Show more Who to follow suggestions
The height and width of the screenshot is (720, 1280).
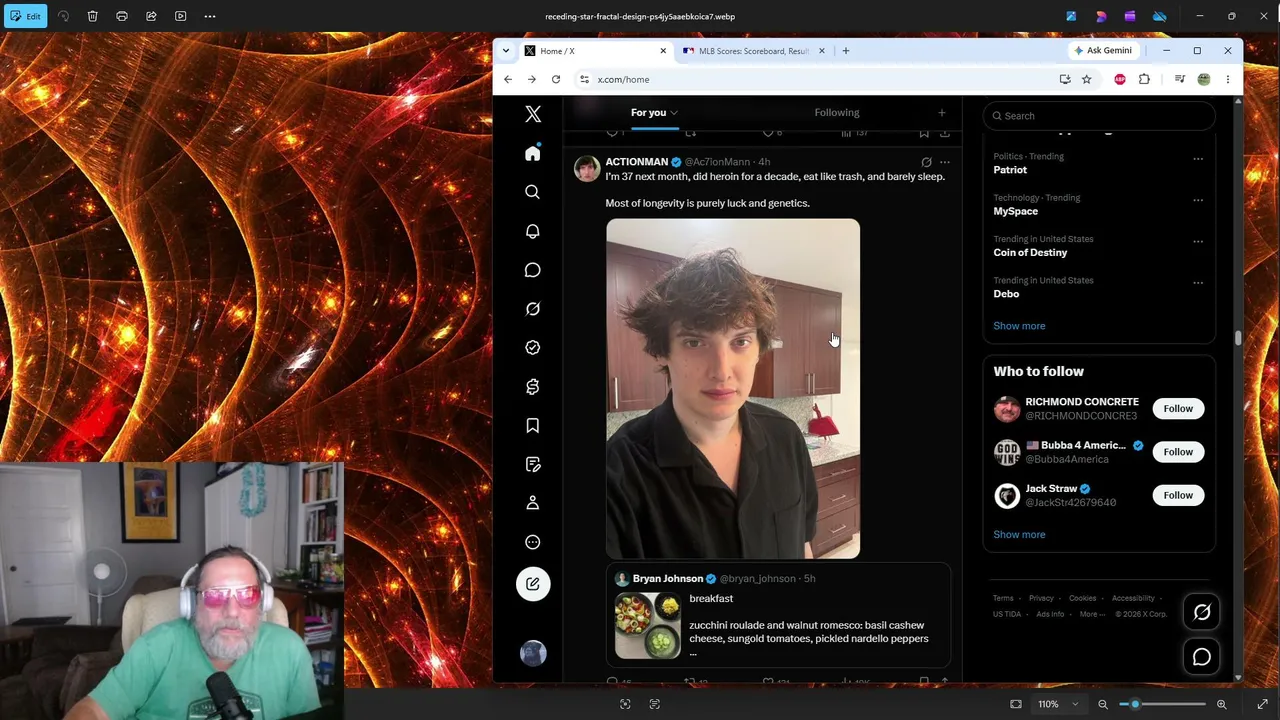point(1019,535)
